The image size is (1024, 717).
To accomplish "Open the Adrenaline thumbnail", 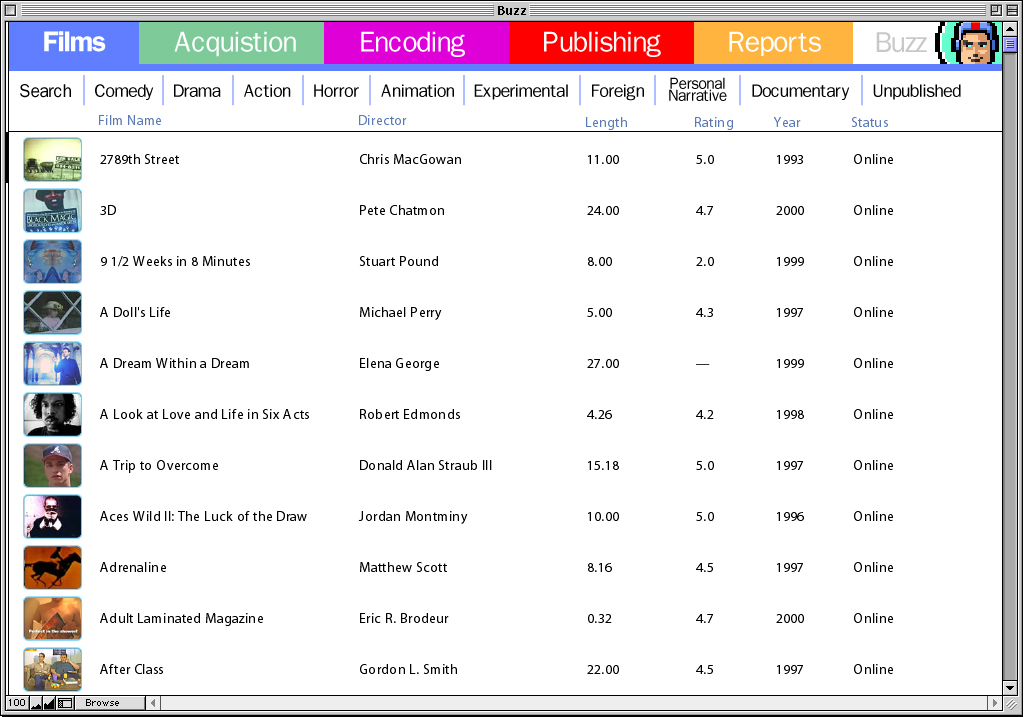I will [53, 567].
